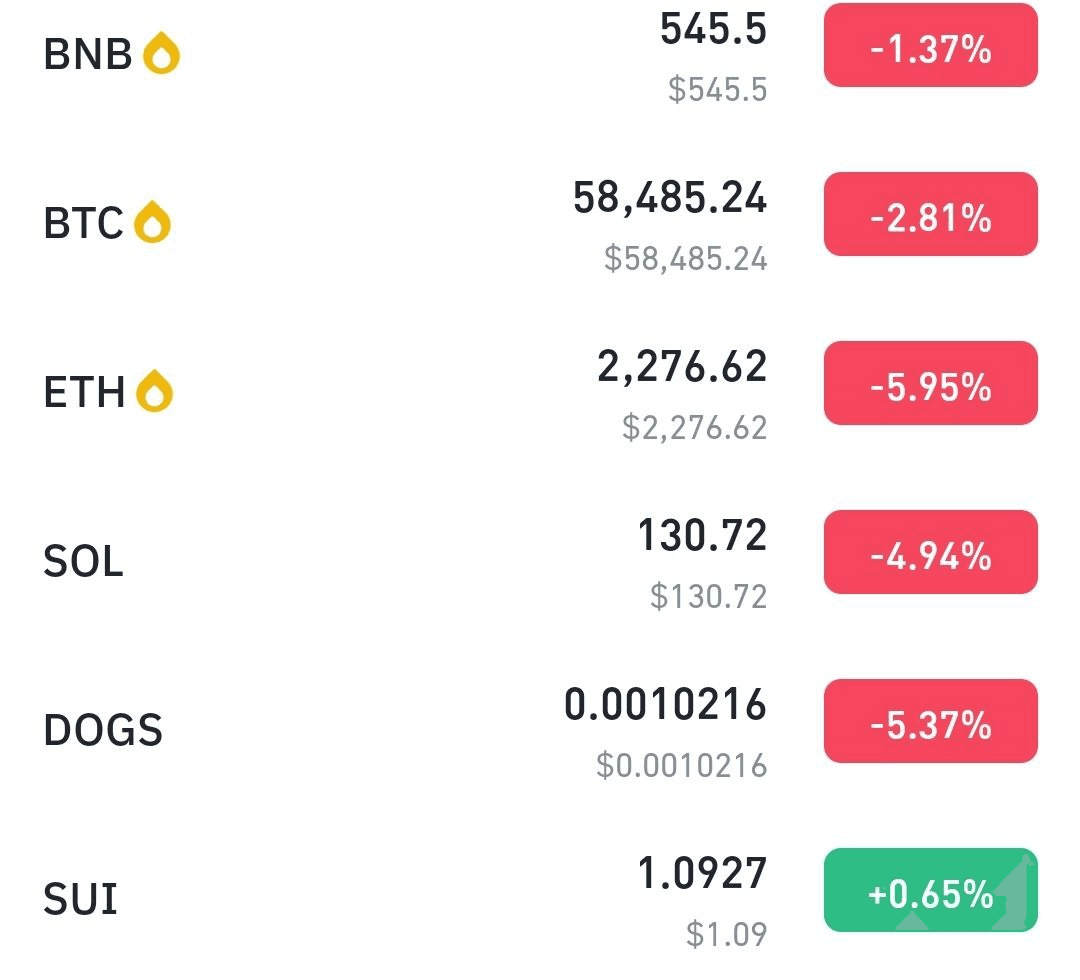Select the ETH ticker label

coord(84,392)
